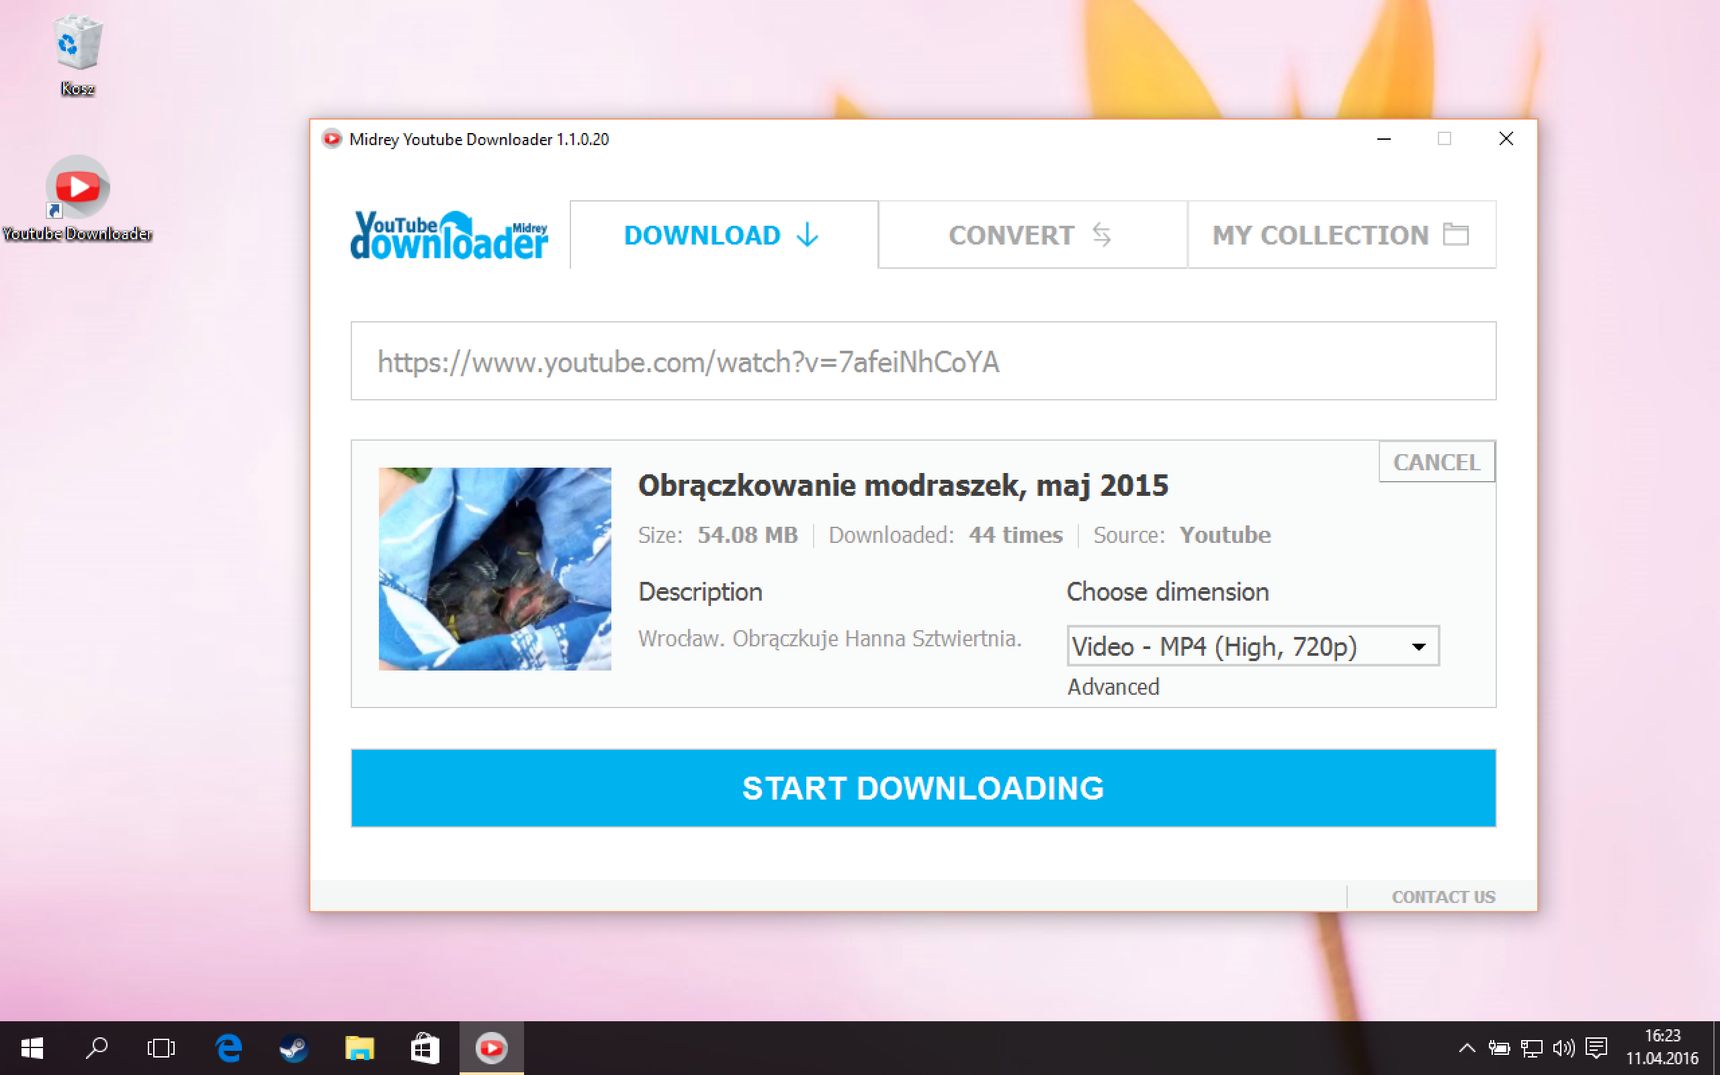Image resolution: width=1720 pixels, height=1075 pixels.
Task: Open the Windows Store taskbar icon
Action: tap(425, 1048)
